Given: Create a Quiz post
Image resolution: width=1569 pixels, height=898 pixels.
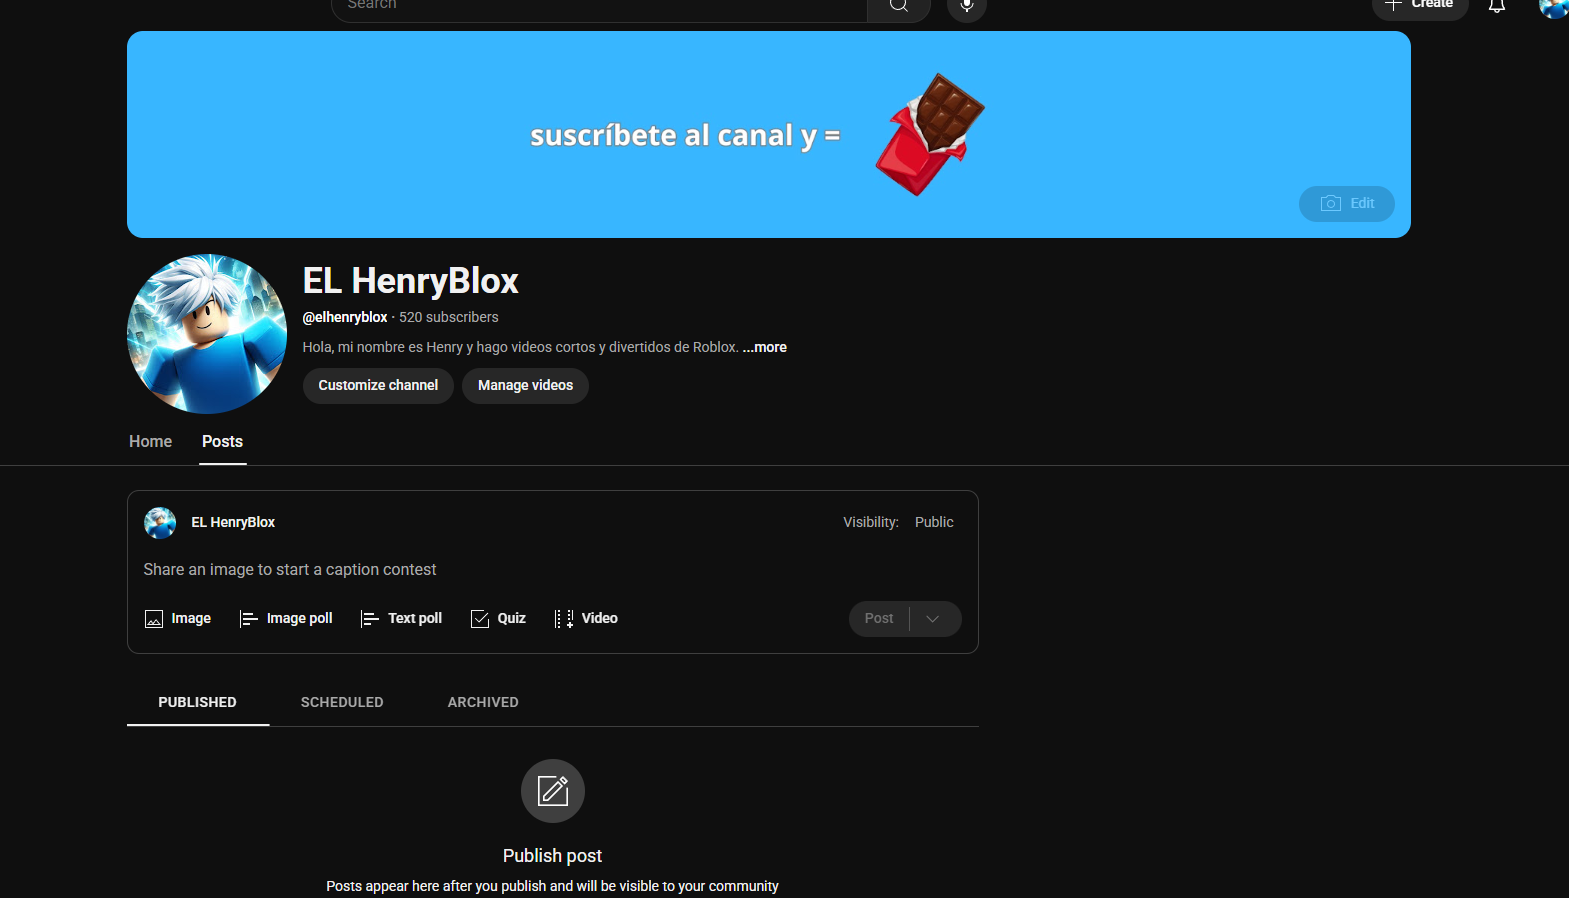Looking at the screenshot, I should [x=498, y=619].
